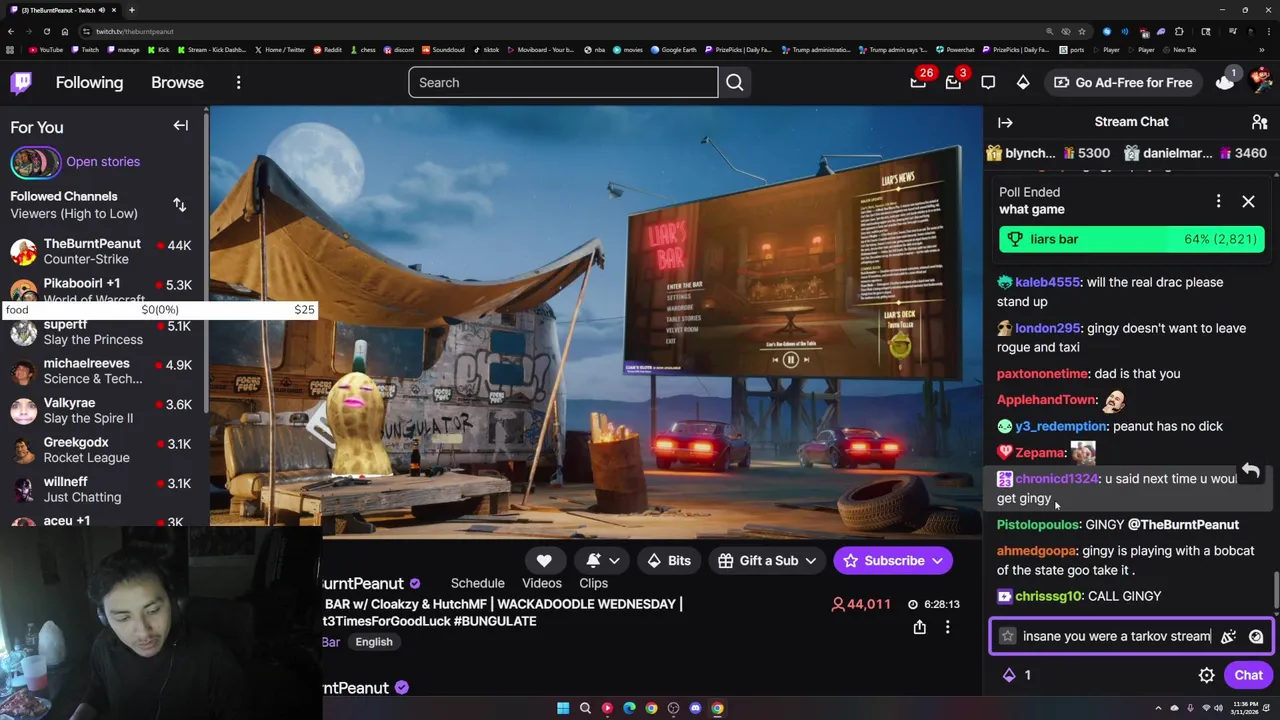Switch to Videos tab
This screenshot has width=1280, height=720.
tap(541, 583)
